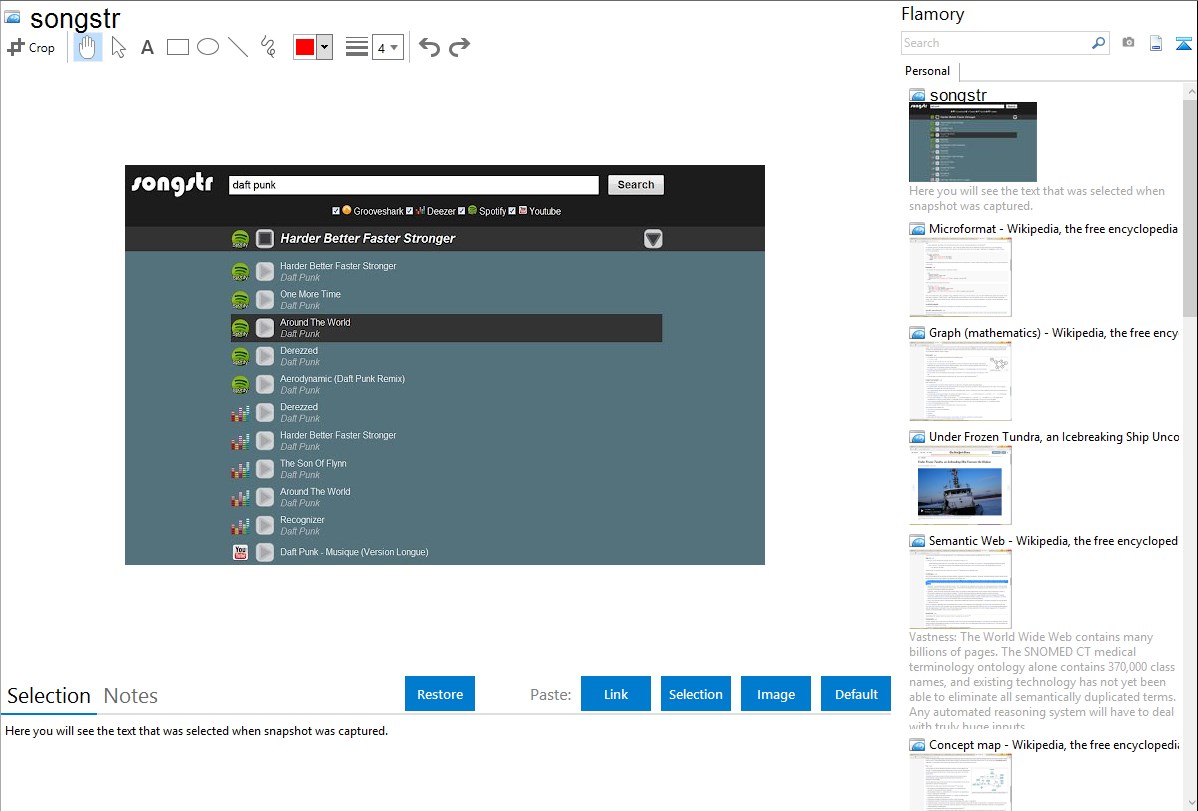Image resolution: width=1198 pixels, height=811 pixels.
Task: Click the magnifier search icon
Action: click(x=1099, y=43)
